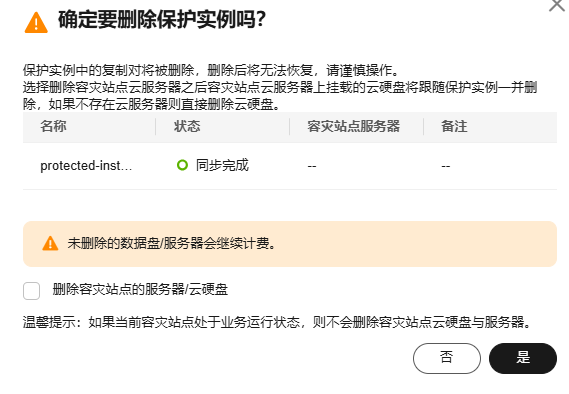569x394 pixels.
Task: Select the protected-inst... instance name cell
Action: (x=86, y=166)
